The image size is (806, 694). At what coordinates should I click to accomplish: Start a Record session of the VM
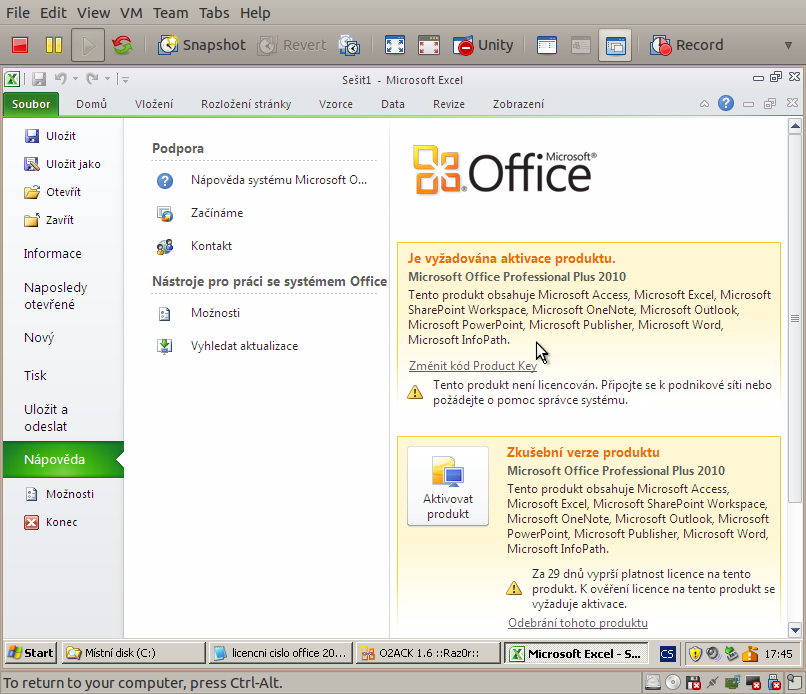[x=687, y=45]
